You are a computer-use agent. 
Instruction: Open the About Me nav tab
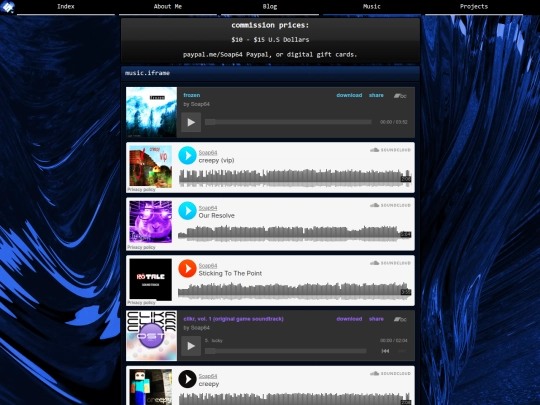coord(168,7)
